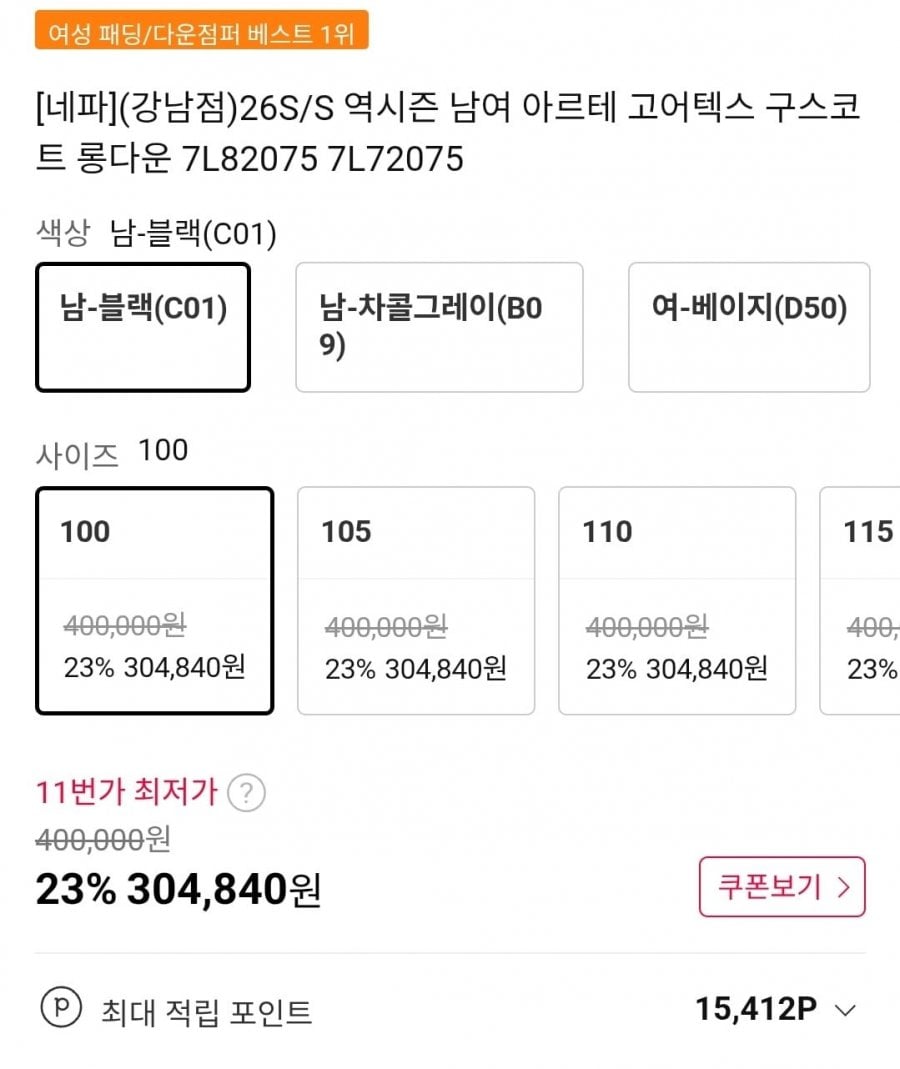This screenshot has width=900, height=1069.
Task: Tap the P point icon beside 최대 적립 포인트
Action: (61, 1007)
